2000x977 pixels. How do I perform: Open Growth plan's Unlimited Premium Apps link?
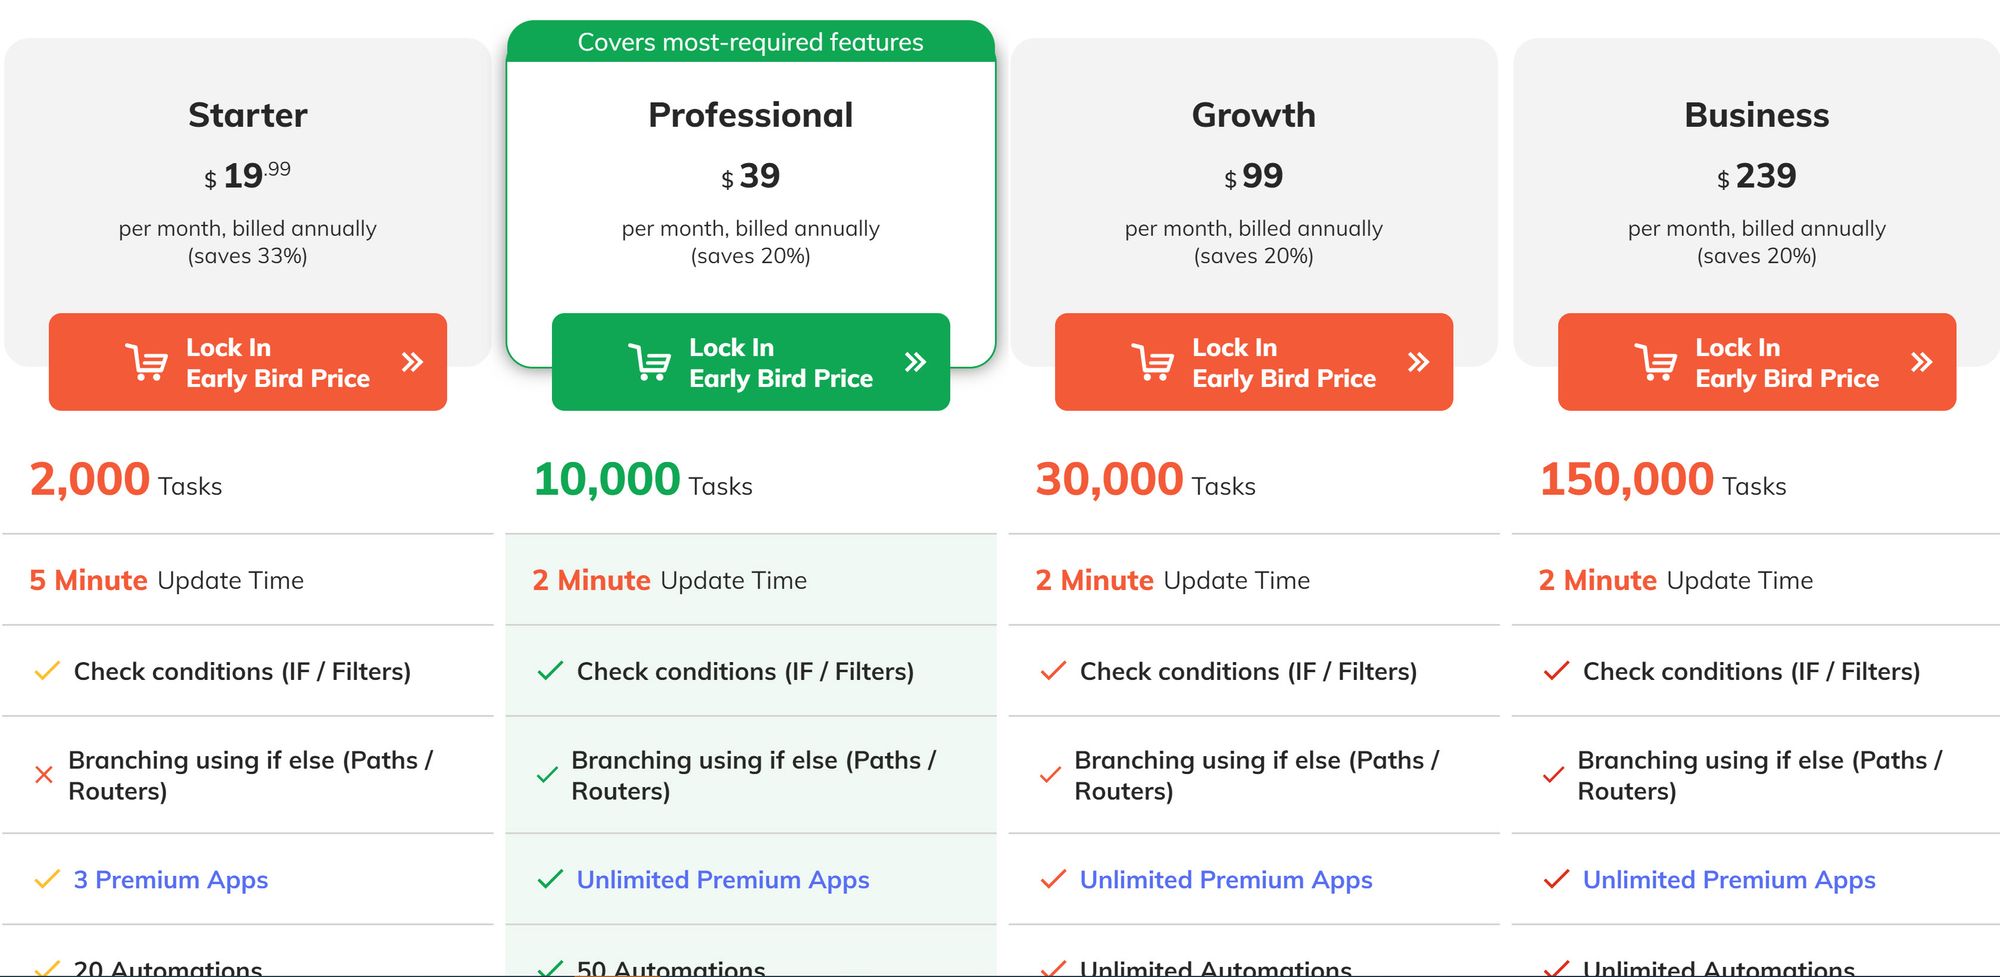(x=1226, y=880)
